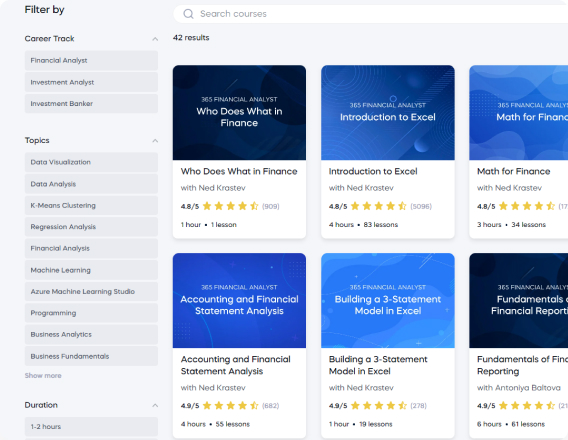Collapse the Topics filter section

pyautogui.click(x=155, y=141)
